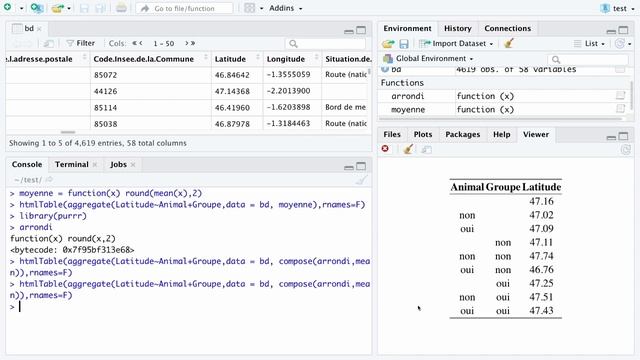Switch to the Terminal tab
Screen dimensions: 640x360
[71, 164]
